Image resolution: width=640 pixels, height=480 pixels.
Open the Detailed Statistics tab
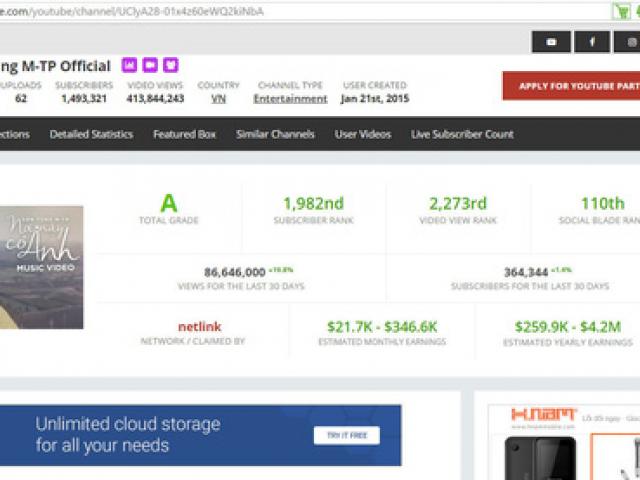[x=92, y=134]
